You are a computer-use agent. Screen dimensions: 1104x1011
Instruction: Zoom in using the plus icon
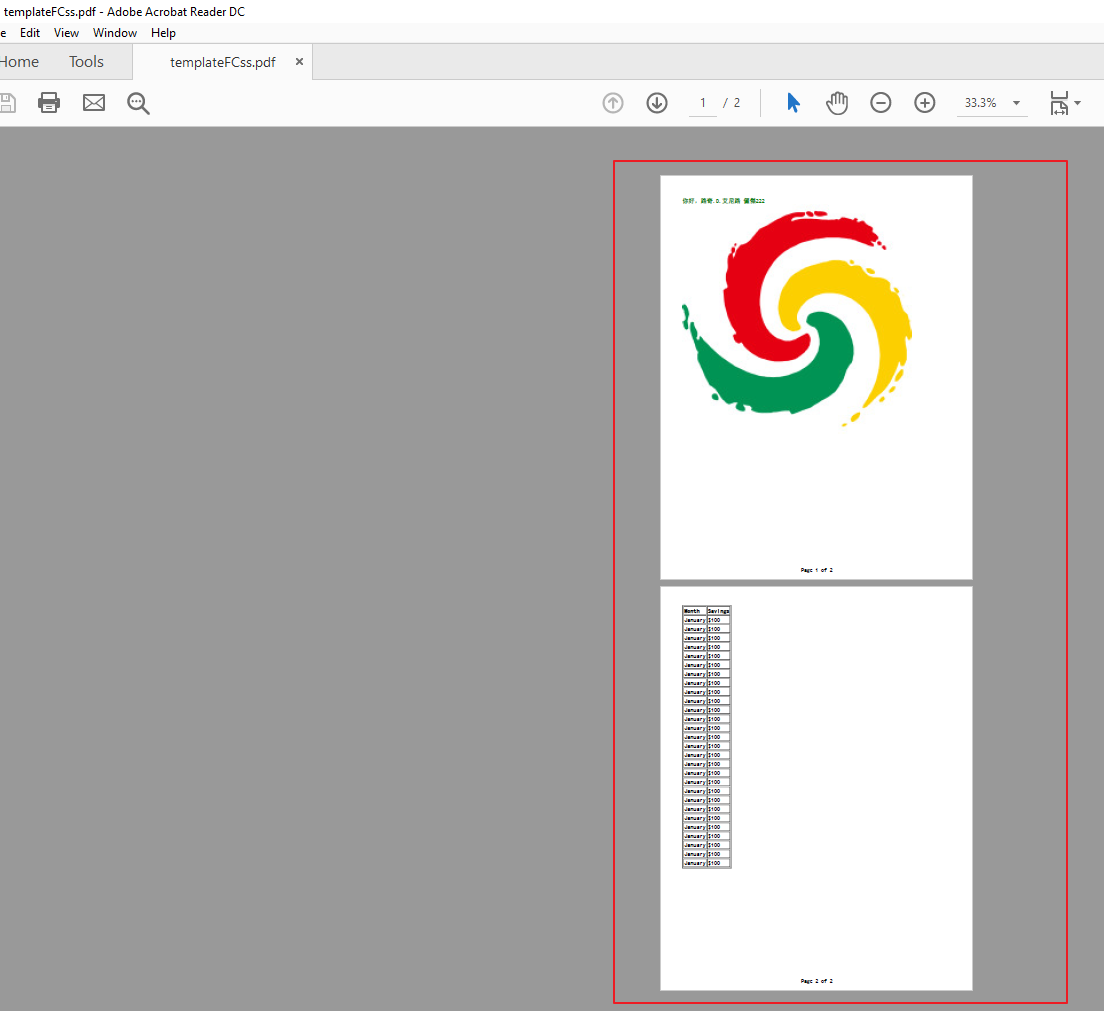[x=924, y=102]
